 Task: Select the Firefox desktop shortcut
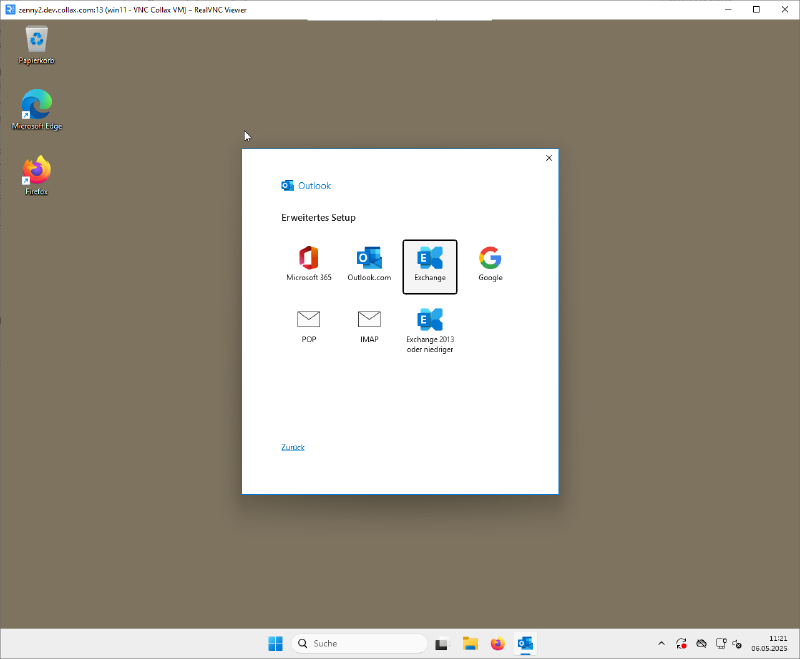[36, 176]
